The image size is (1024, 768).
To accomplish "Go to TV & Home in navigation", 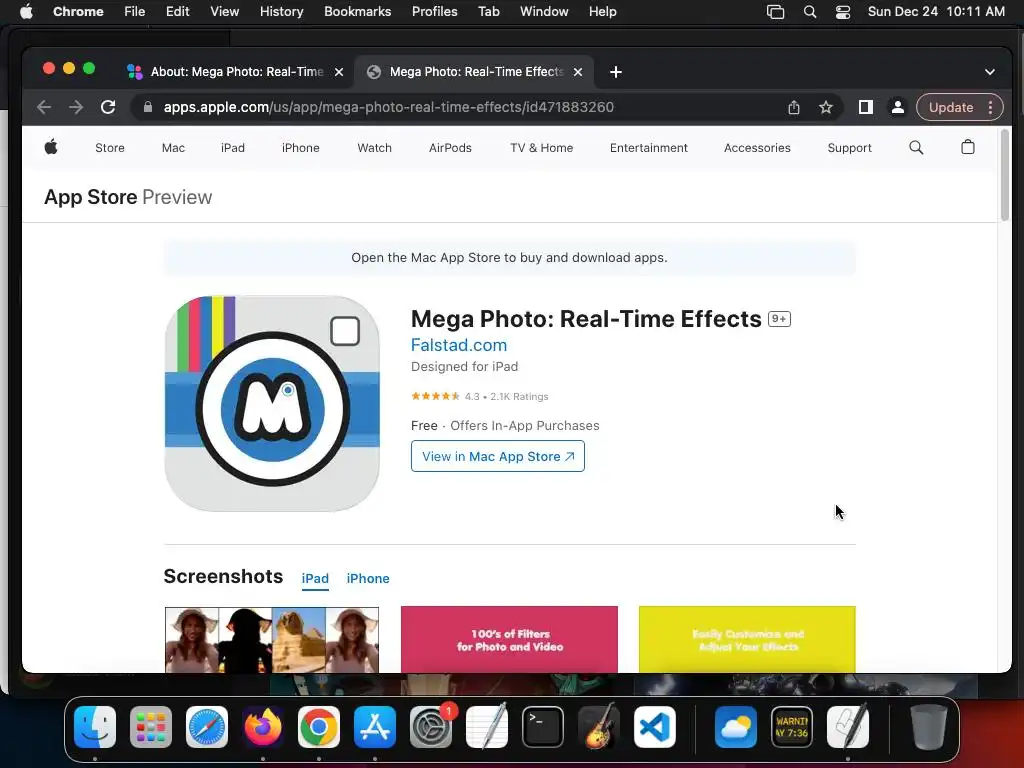I will 541,148.
